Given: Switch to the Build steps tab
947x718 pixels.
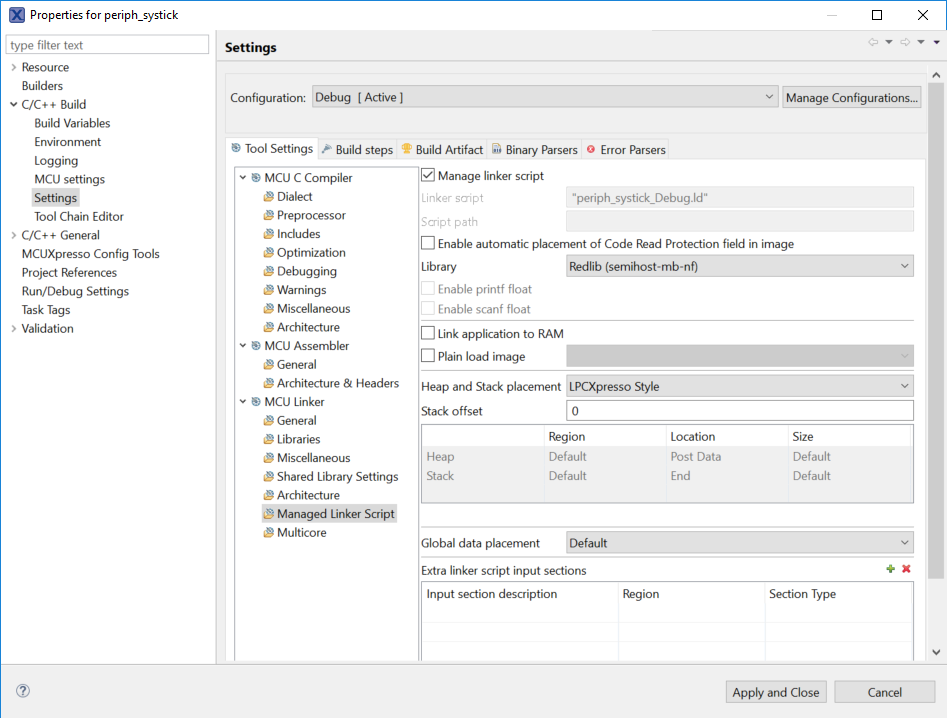Looking at the screenshot, I should coord(358,150).
